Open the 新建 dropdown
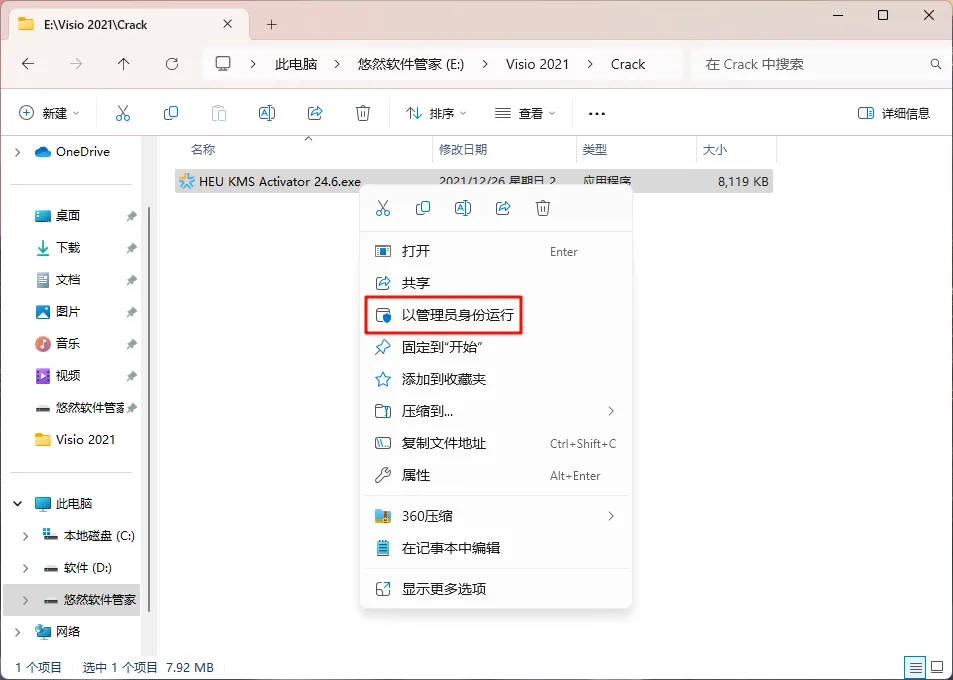Image resolution: width=953 pixels, height=680 pixels. click(49, 113)
